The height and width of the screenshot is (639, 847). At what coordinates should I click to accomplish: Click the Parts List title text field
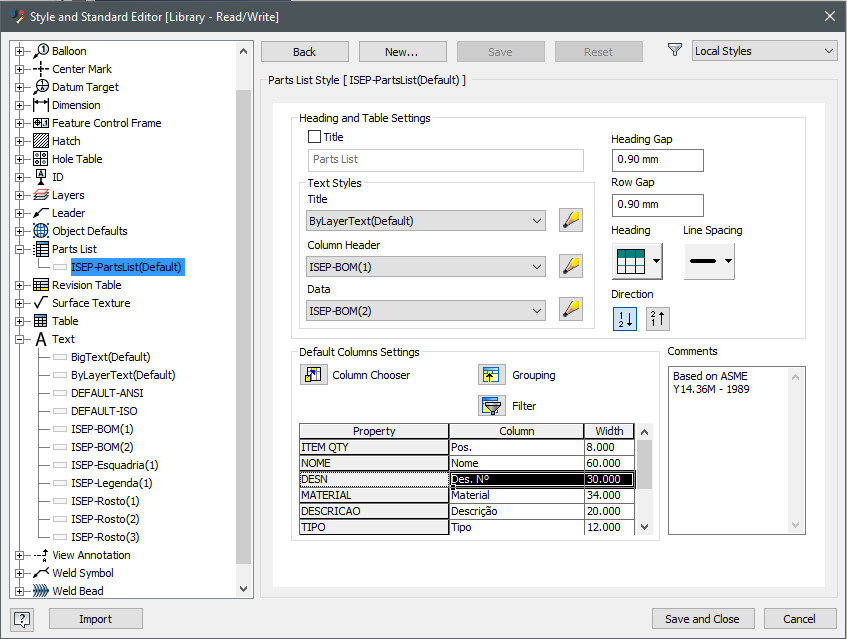coord(446,160)
